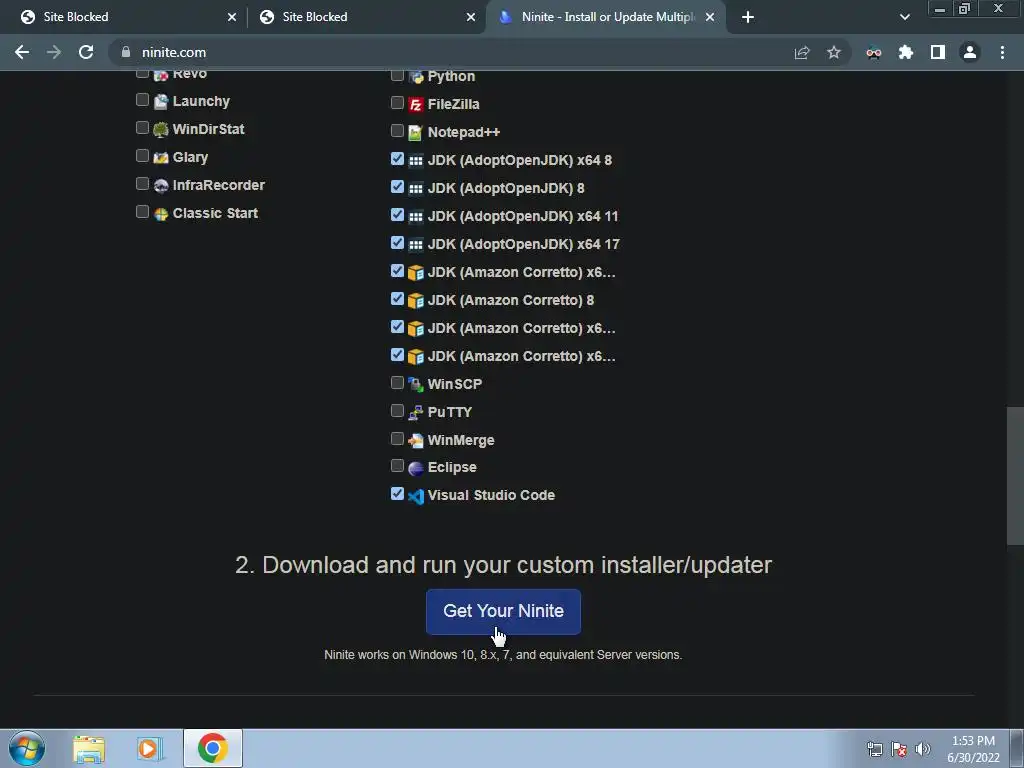1024x768 pixels.
Task: Click the network tray icon
Action: click(874, 749)
